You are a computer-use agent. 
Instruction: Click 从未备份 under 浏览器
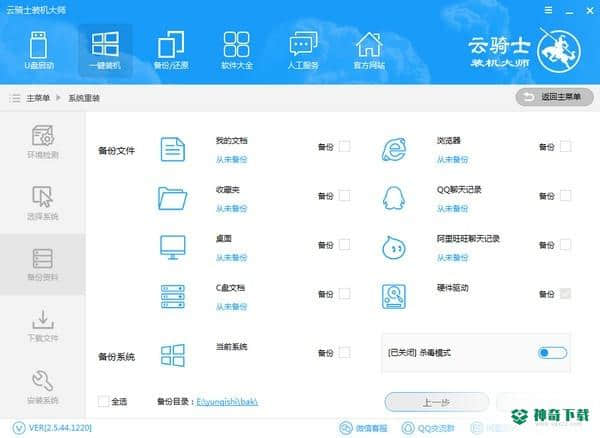point(453,159)
